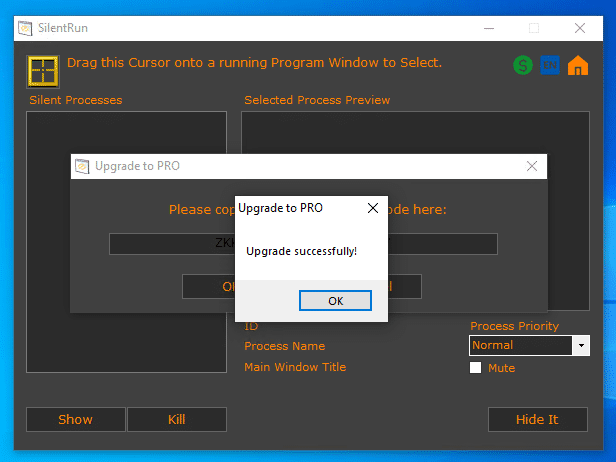
Task: Click the SilentRun app icon in title bar
Action: 26,28
